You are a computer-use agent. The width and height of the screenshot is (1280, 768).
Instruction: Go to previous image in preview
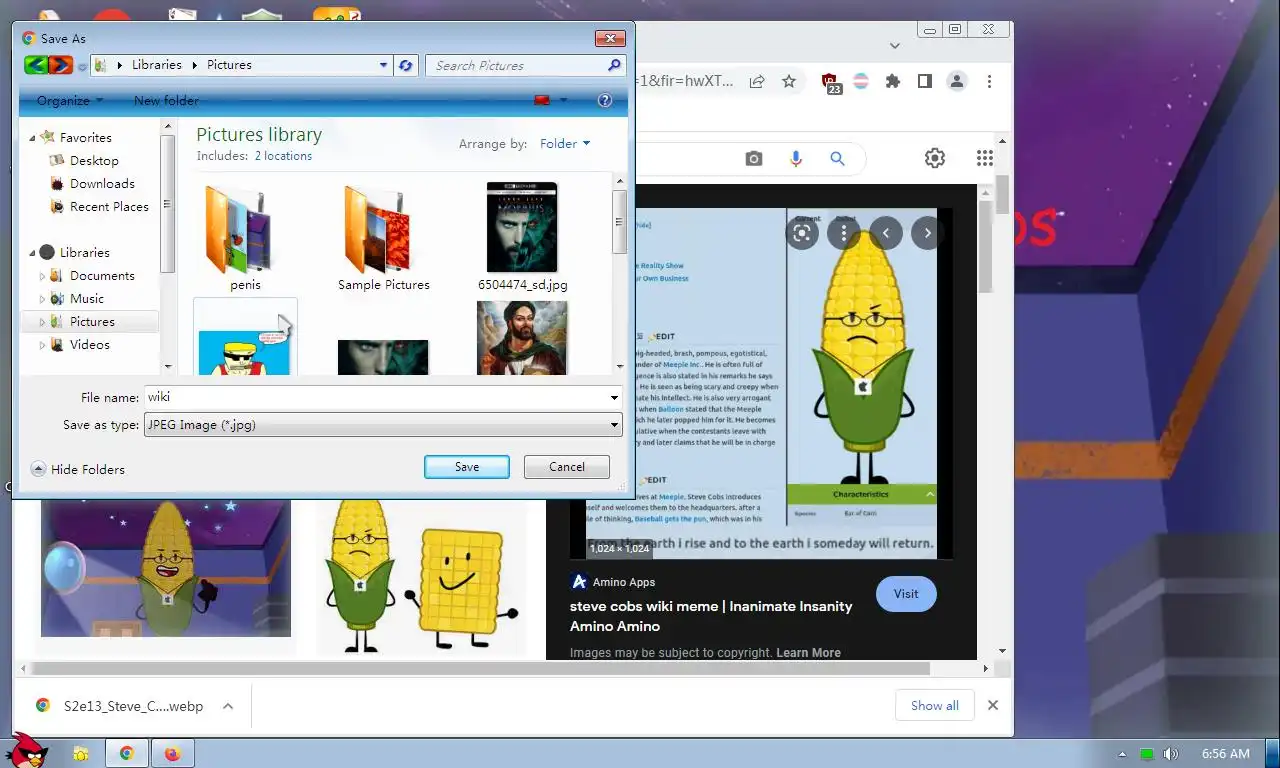[x=886, y=233]
